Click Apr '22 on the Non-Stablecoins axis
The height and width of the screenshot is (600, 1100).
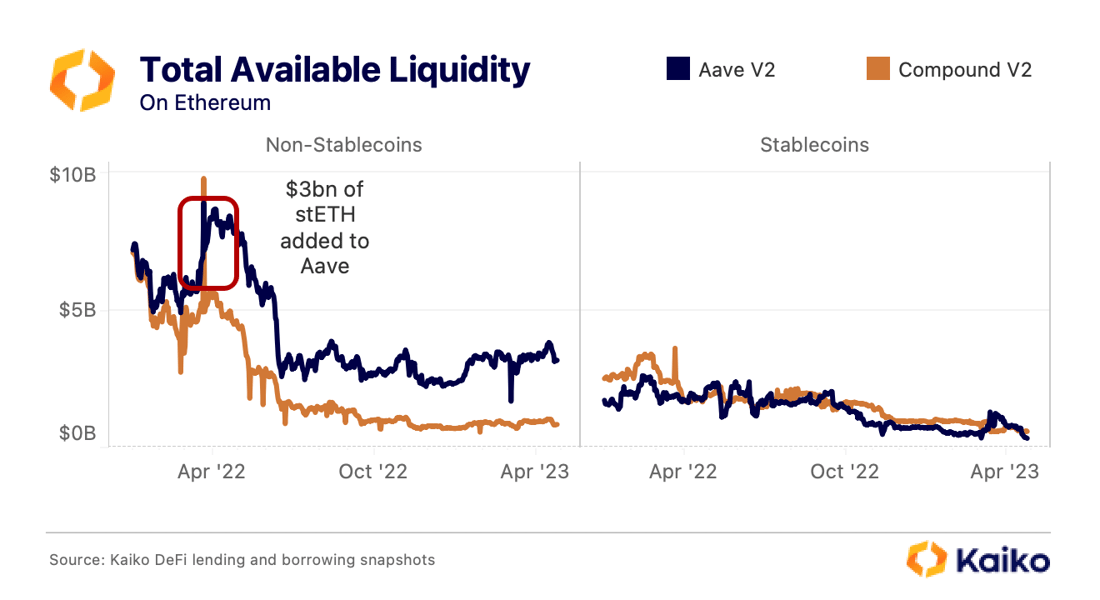pos(211,472)
